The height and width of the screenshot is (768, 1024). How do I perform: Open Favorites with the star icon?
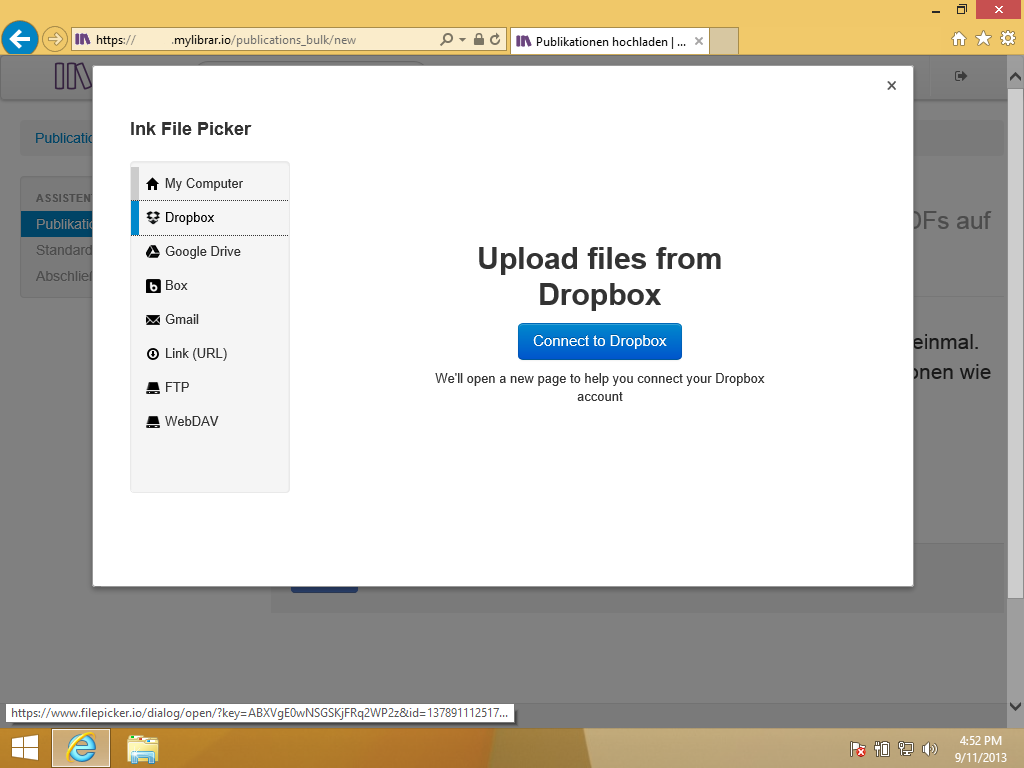coord(983,39)
